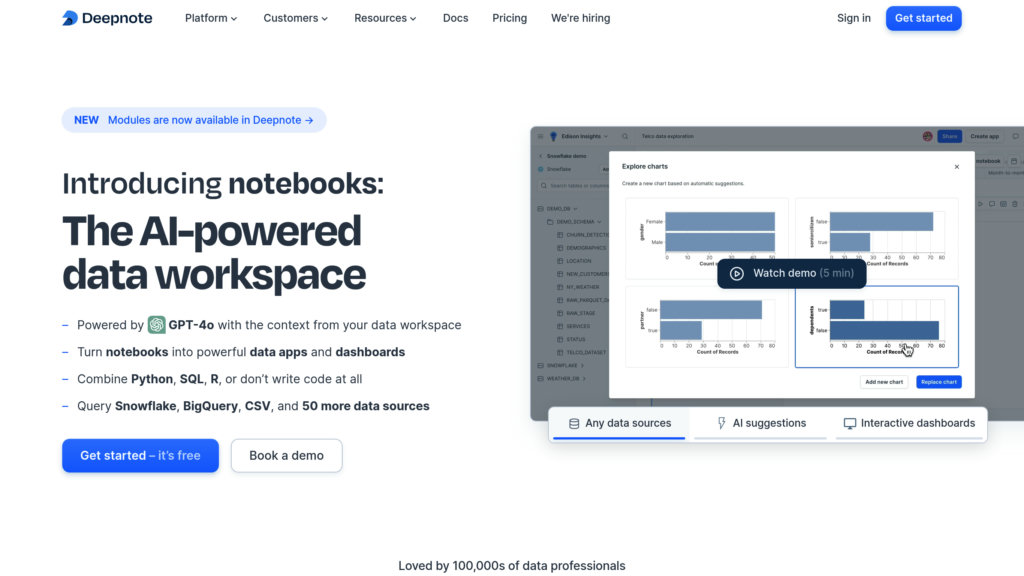Viewport: 1024px width, 576px height.
Task: Expand the Resources dropdown menu
Action: pos(387,18)
